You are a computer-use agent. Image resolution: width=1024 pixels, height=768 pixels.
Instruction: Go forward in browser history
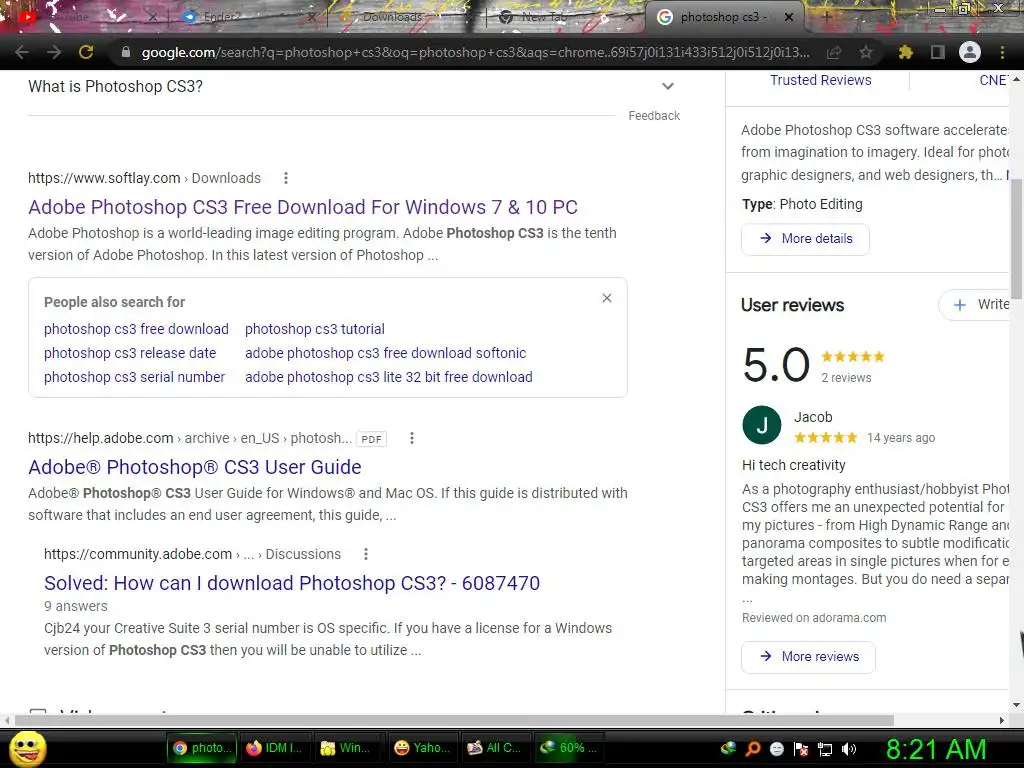coord(54,52)
